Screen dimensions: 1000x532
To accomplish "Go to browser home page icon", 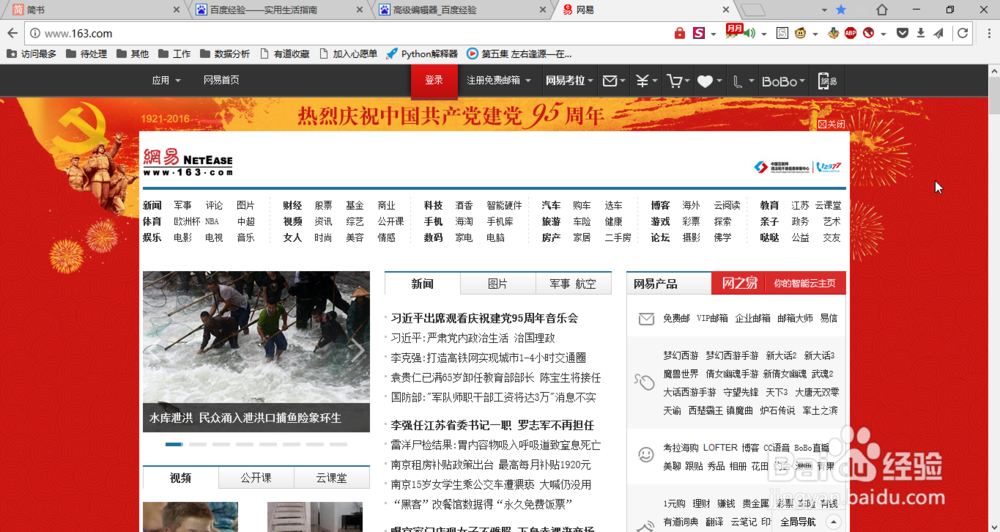I will pos(882,10).
